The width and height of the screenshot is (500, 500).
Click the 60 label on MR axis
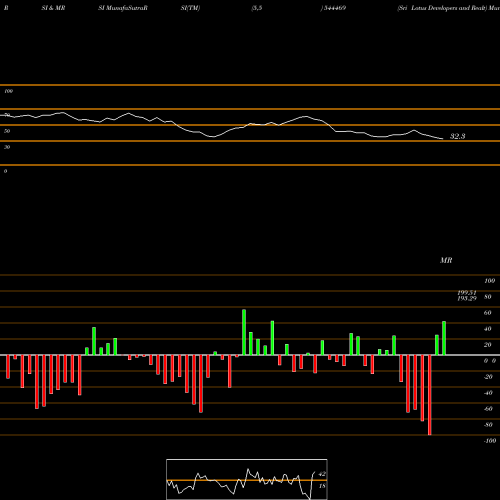click(x=488, y=313)
